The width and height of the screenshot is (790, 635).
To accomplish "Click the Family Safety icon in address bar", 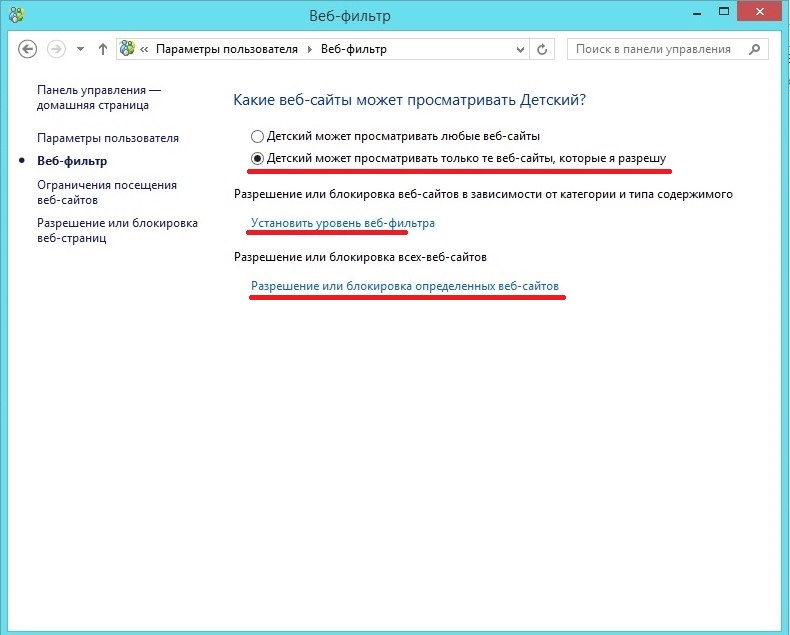I will 127,48.
